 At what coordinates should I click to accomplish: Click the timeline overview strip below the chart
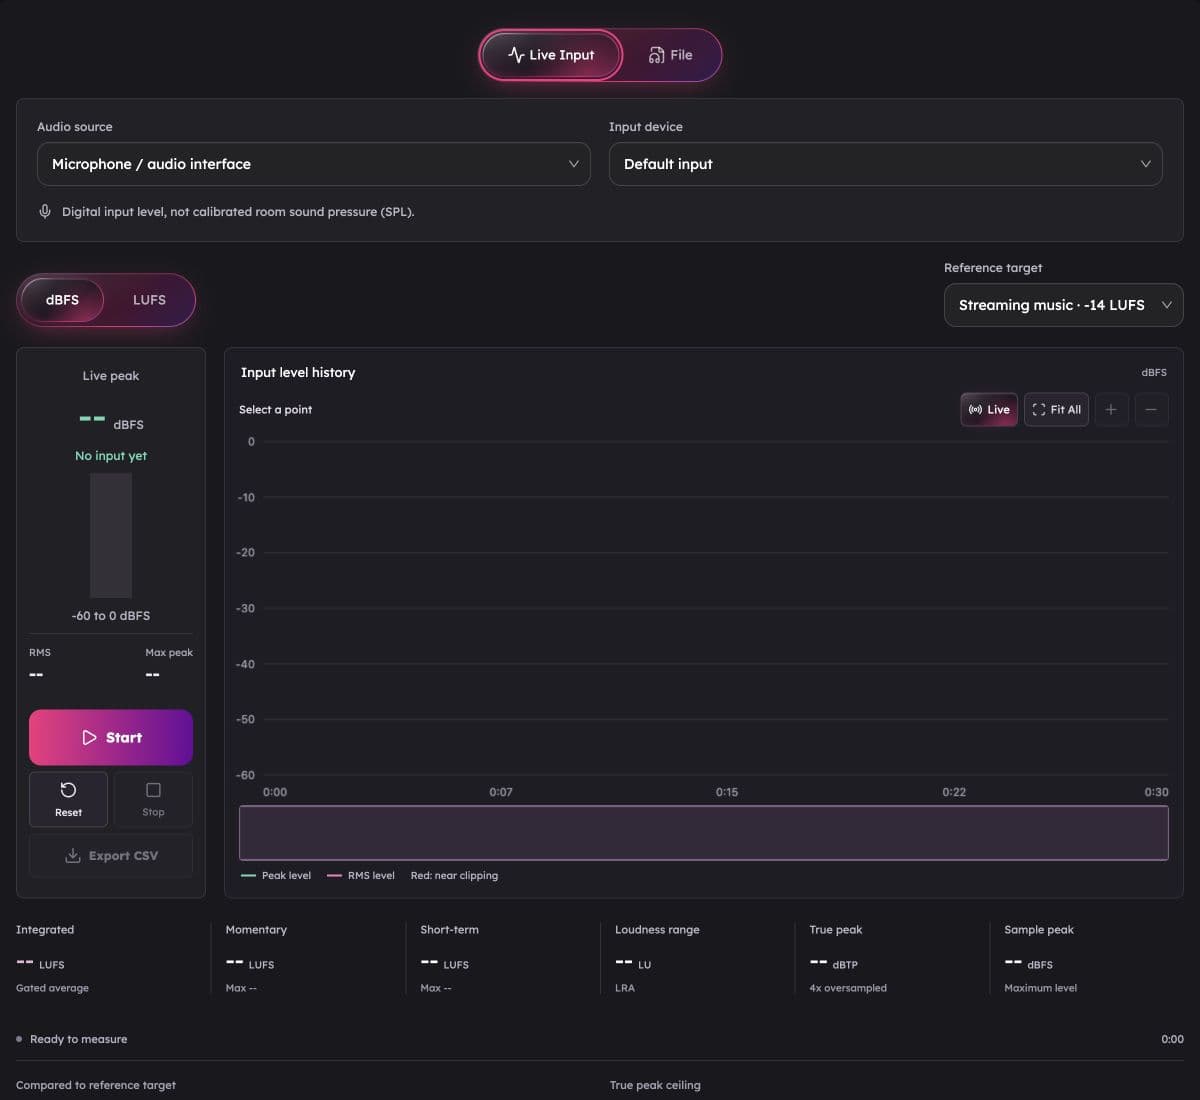(703, 833)
